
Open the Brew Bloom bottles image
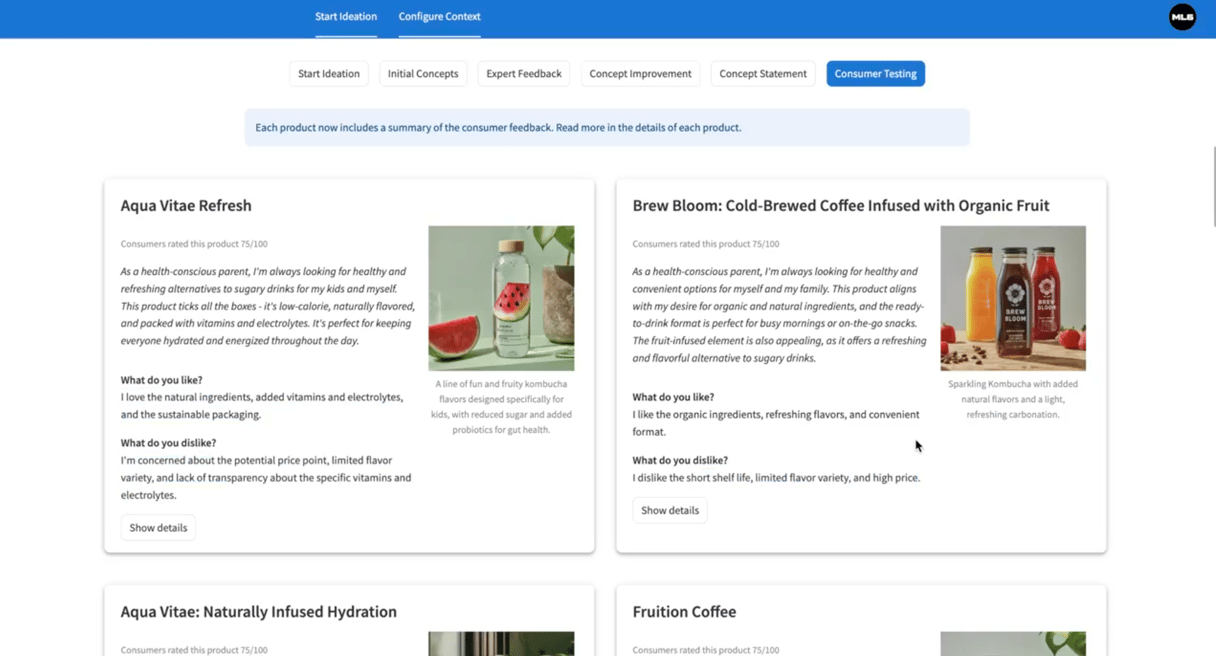coord(1012,298)
